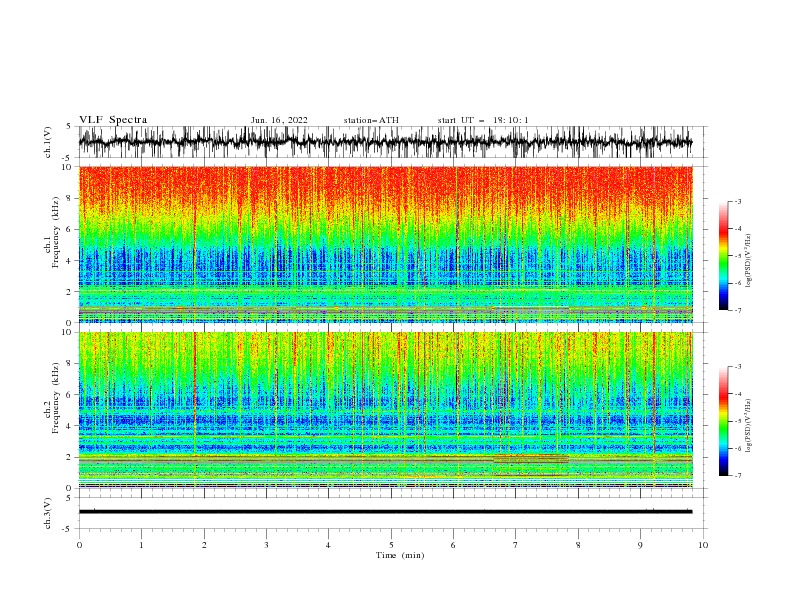Click the time axis tick label 2
This screenshot has height=612, width=792.
click(204, 545)
